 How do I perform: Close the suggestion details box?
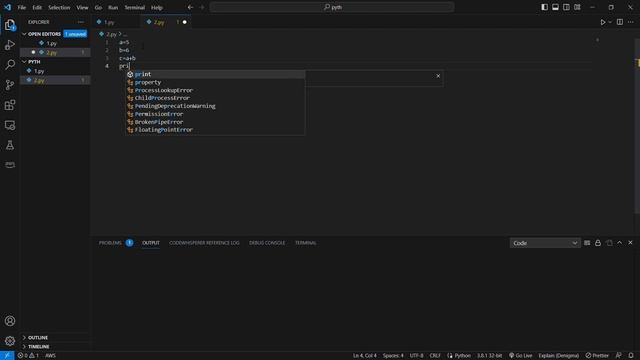pos(438,76)
